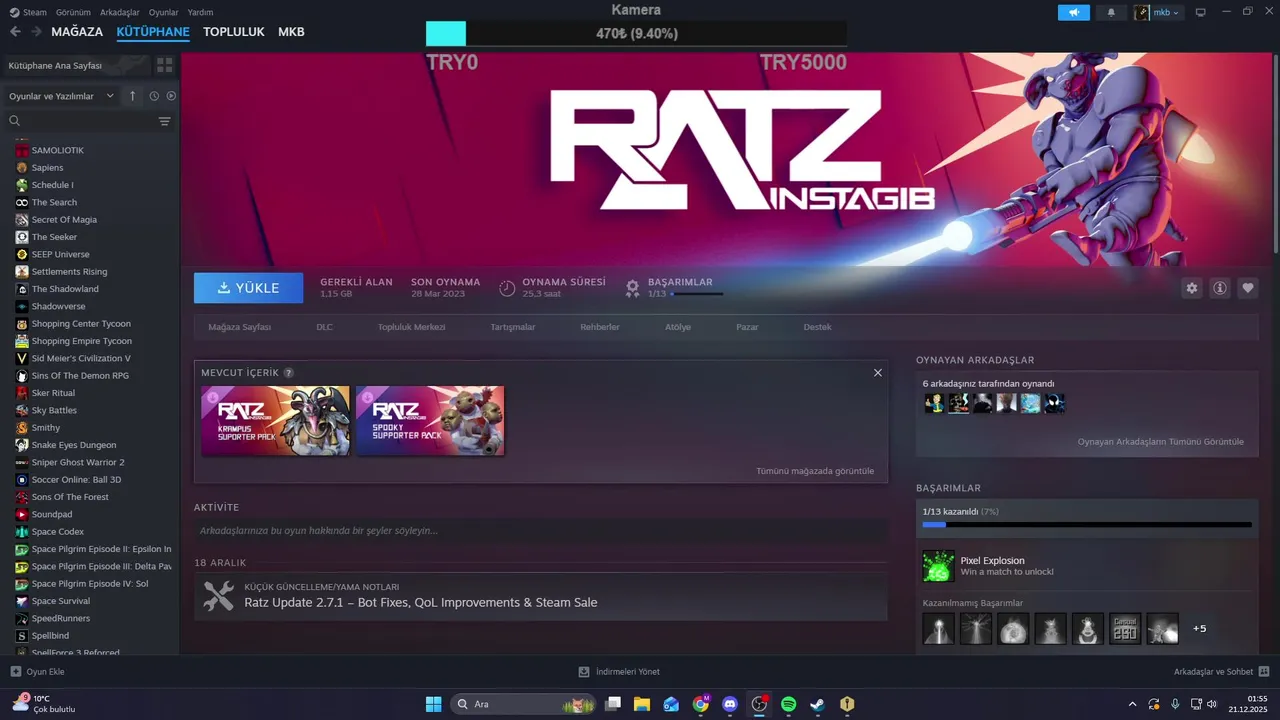
Task: Open the Pazar link
Action: 747,327
